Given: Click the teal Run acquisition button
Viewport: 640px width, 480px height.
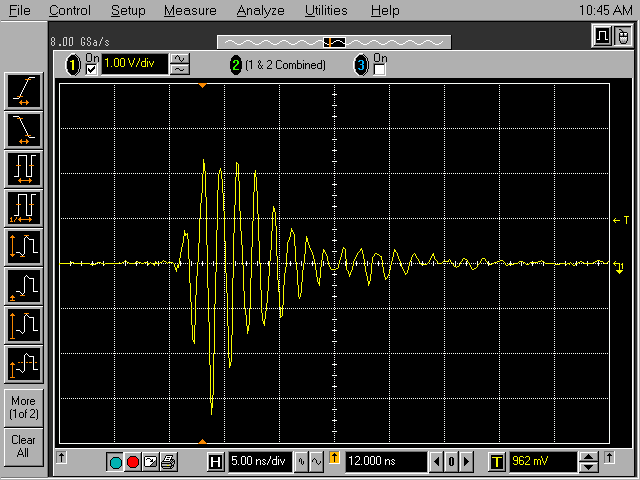Looking at the screenshot, I should coord(116,462).
